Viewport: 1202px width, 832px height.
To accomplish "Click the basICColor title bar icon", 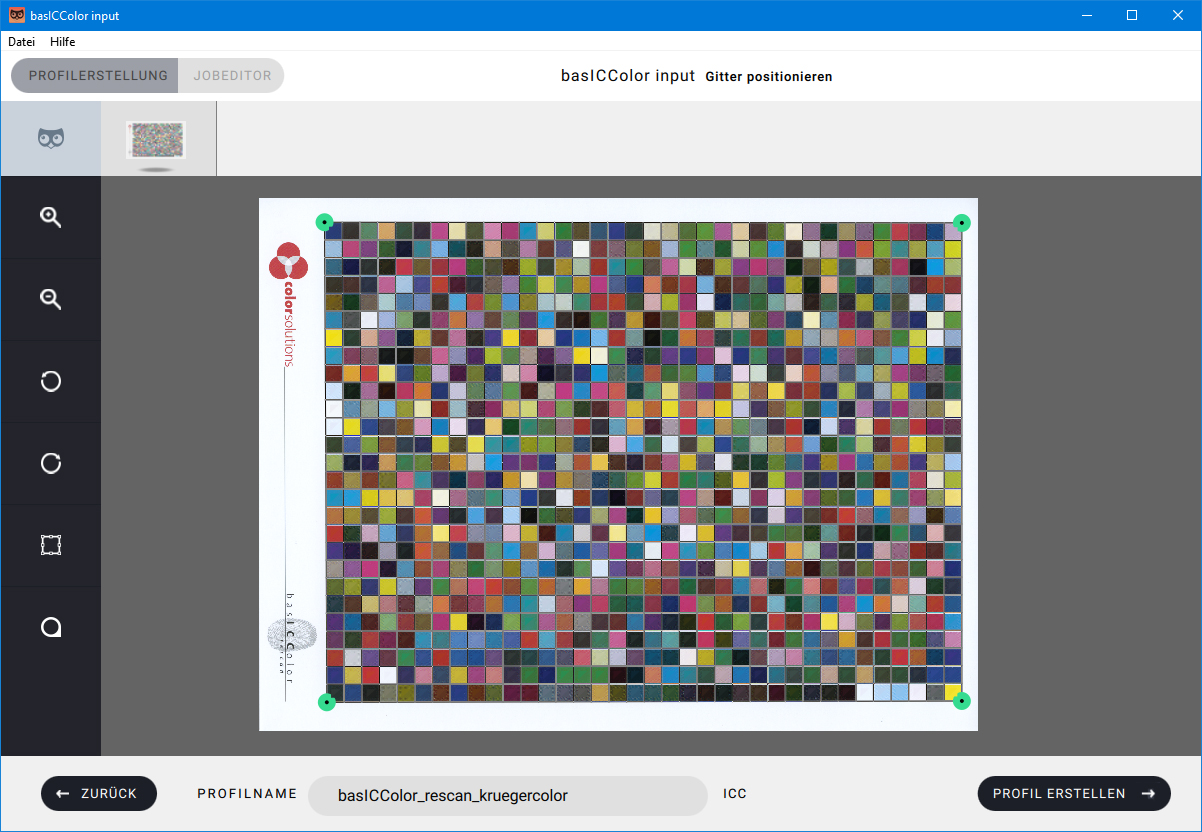I will (17, 15).
